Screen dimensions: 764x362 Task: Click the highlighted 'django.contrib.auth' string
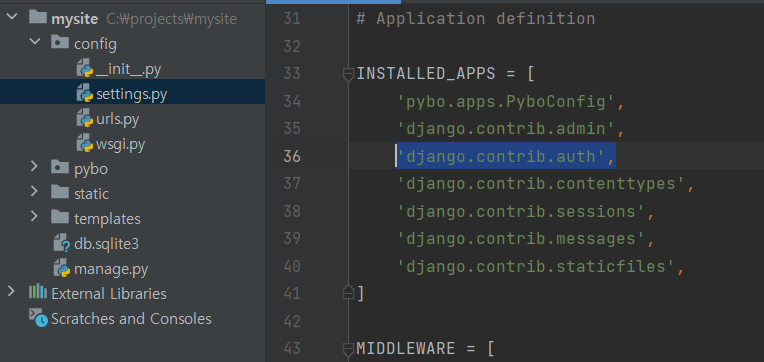tap(501, 156)
